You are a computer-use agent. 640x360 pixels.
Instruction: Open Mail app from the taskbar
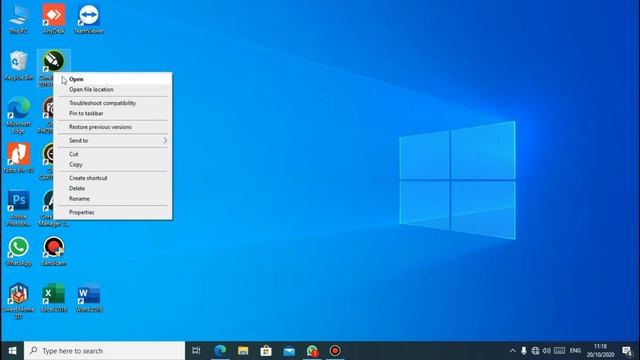(x=289, y=351)
